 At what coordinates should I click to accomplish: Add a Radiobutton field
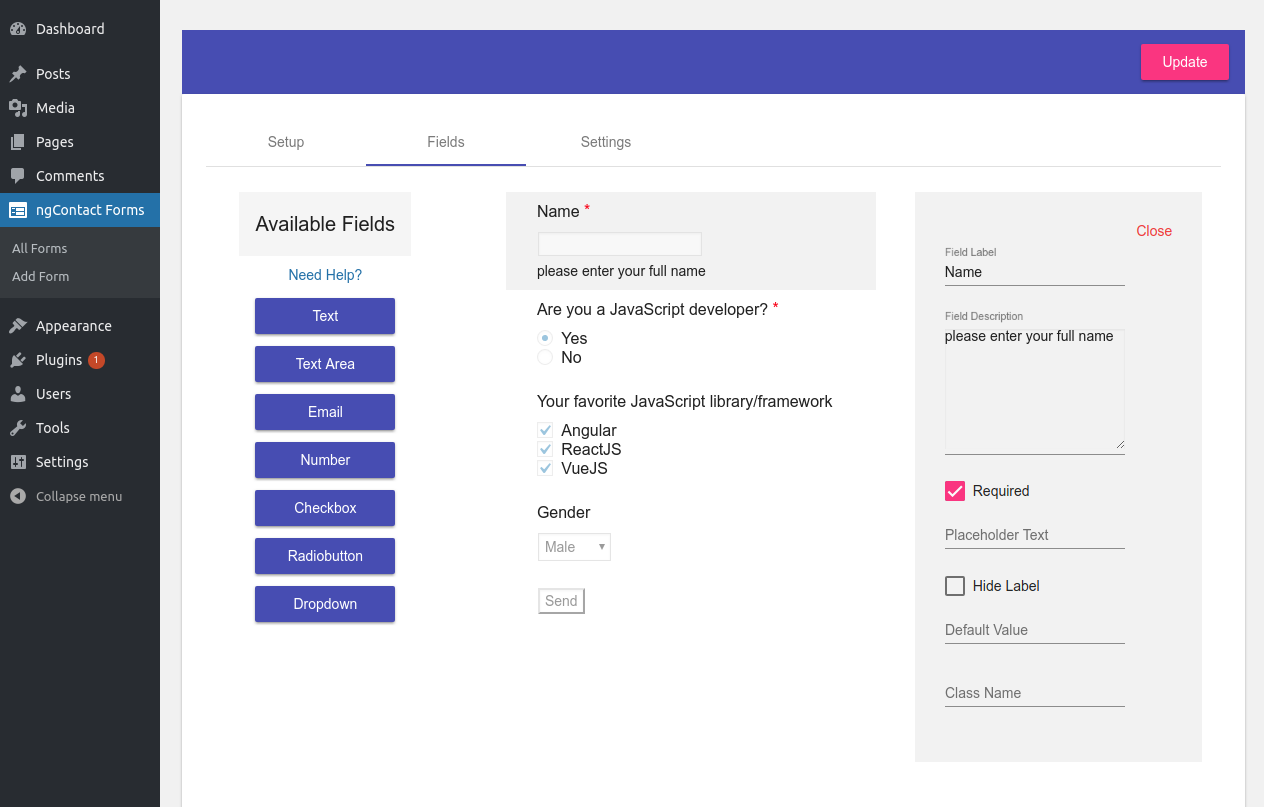point(325,556)
